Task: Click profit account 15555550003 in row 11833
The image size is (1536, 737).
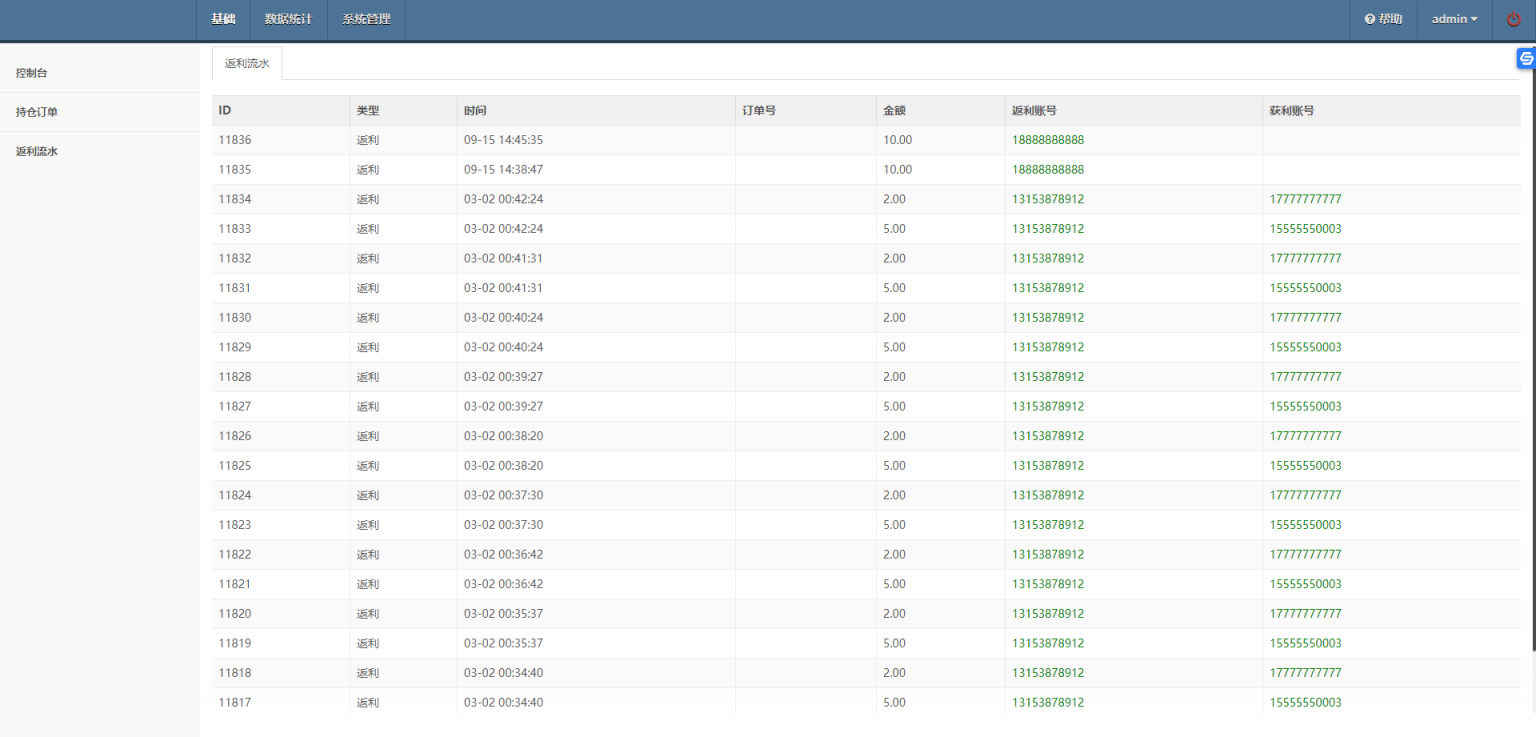Action: tap(1305, 229)
